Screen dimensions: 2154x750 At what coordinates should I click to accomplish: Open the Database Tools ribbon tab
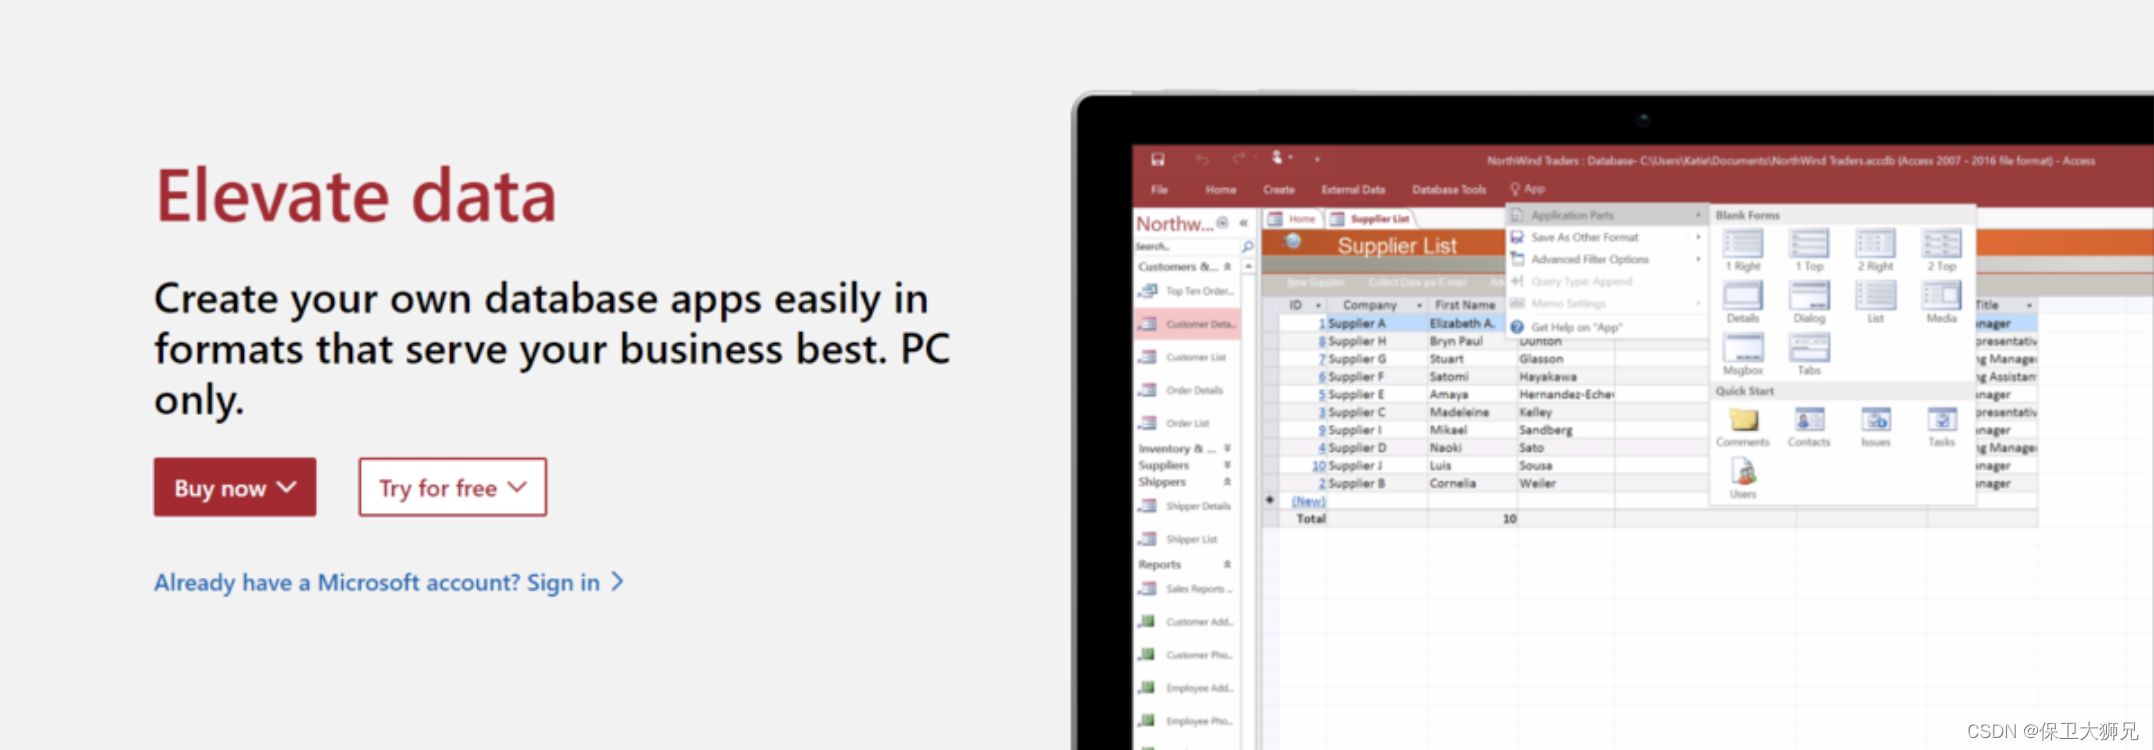[1449, 189]
